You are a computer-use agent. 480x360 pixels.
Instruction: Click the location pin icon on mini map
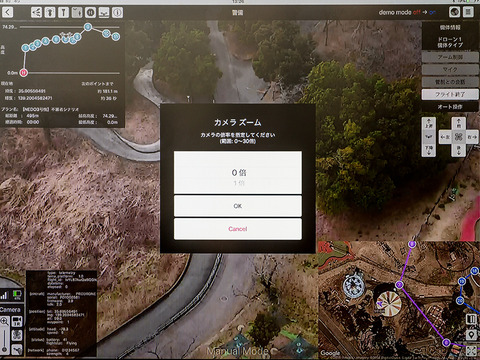tap(471, 335)
